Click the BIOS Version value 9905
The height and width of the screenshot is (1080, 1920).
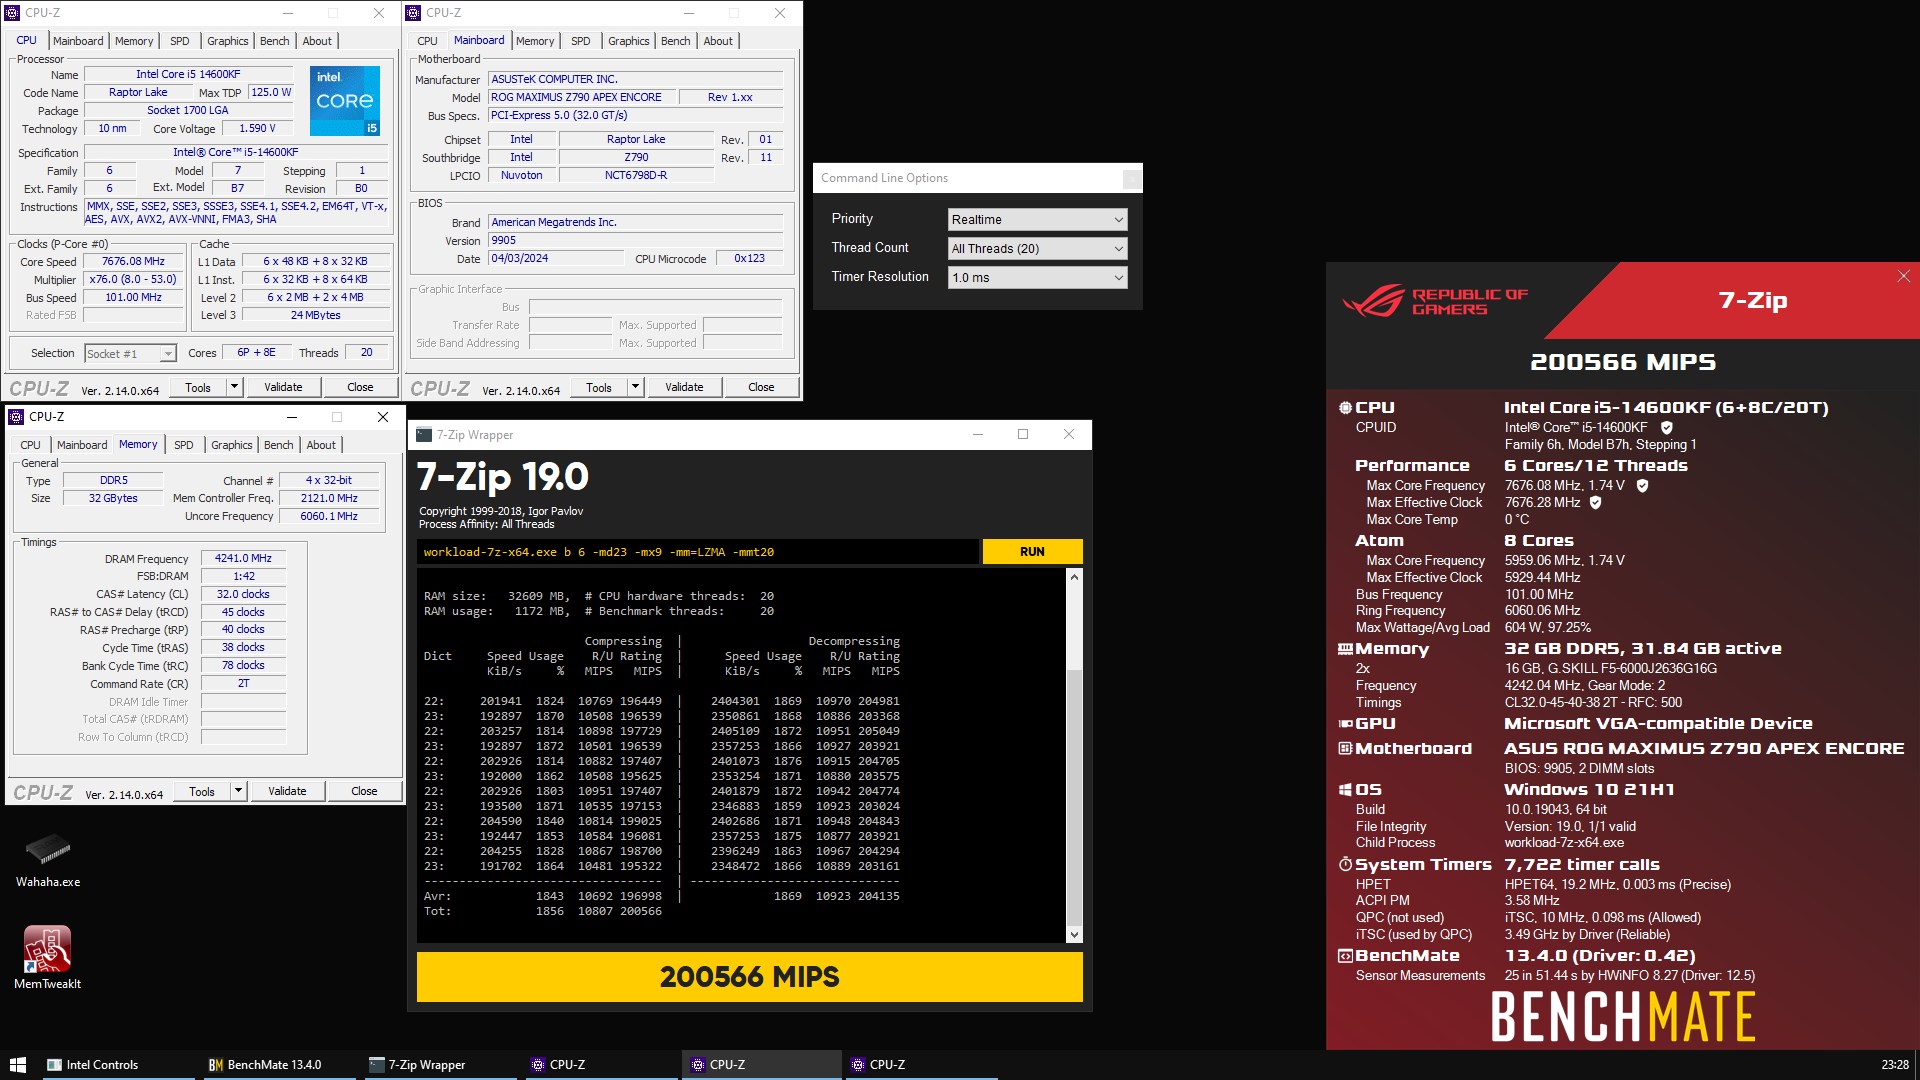coord(635,241)
